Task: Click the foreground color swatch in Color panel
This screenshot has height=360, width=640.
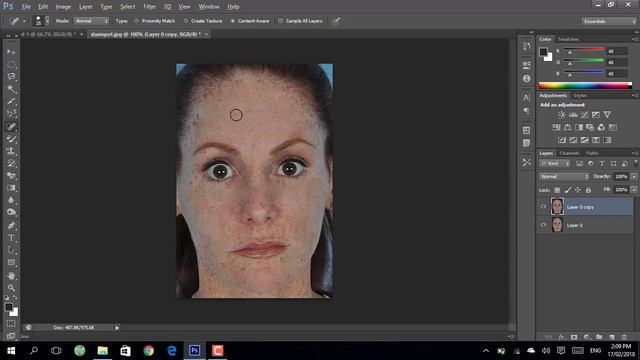Action: (x=543, y=52)
